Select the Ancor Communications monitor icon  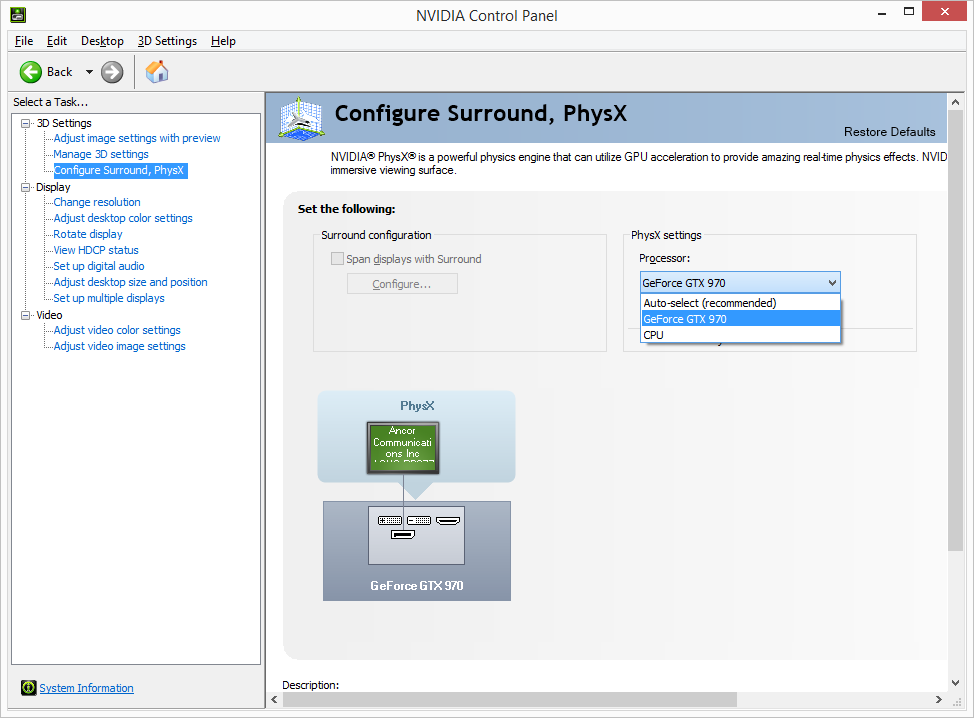point(403,448)
